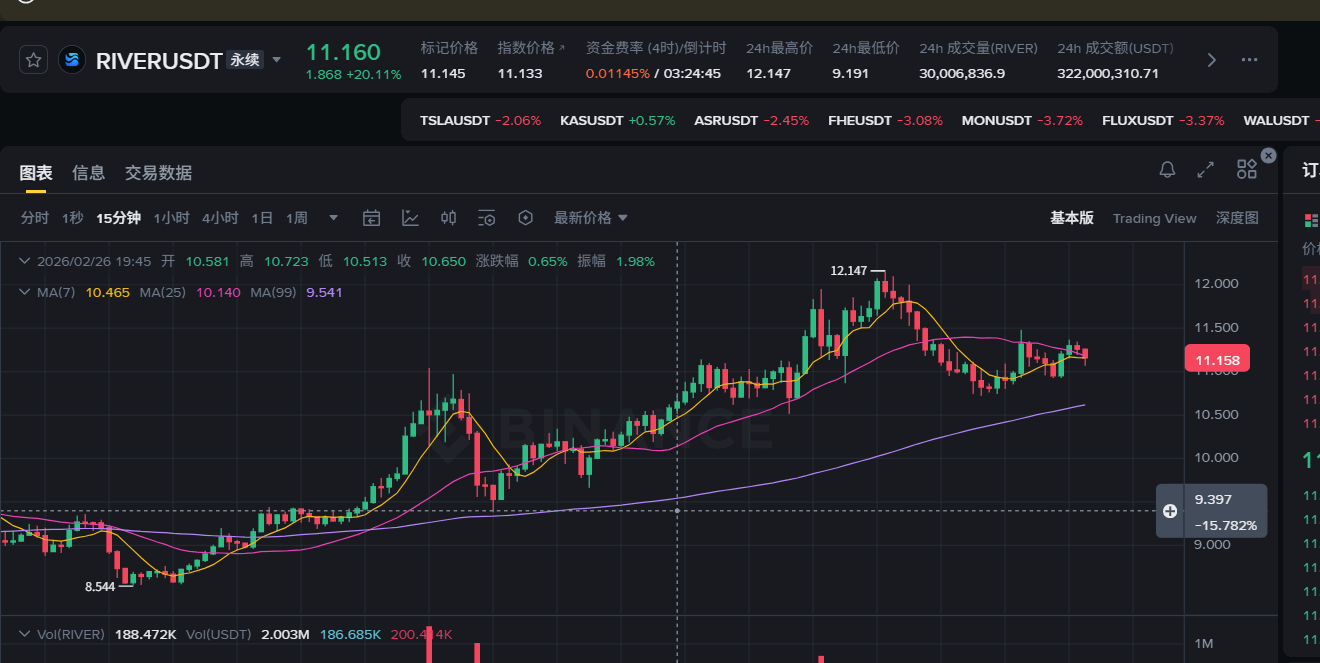Click the mark price 11.145 value
This screenshot has width=1320, height=663.
click(x=443, y=73)
